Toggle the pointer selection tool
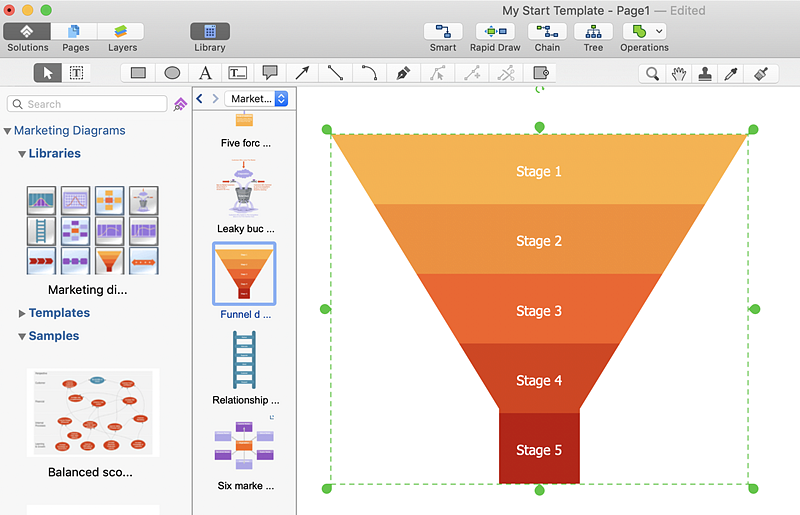Image resolution: width=800 pixels, height=515 pixels. point(47,73)
